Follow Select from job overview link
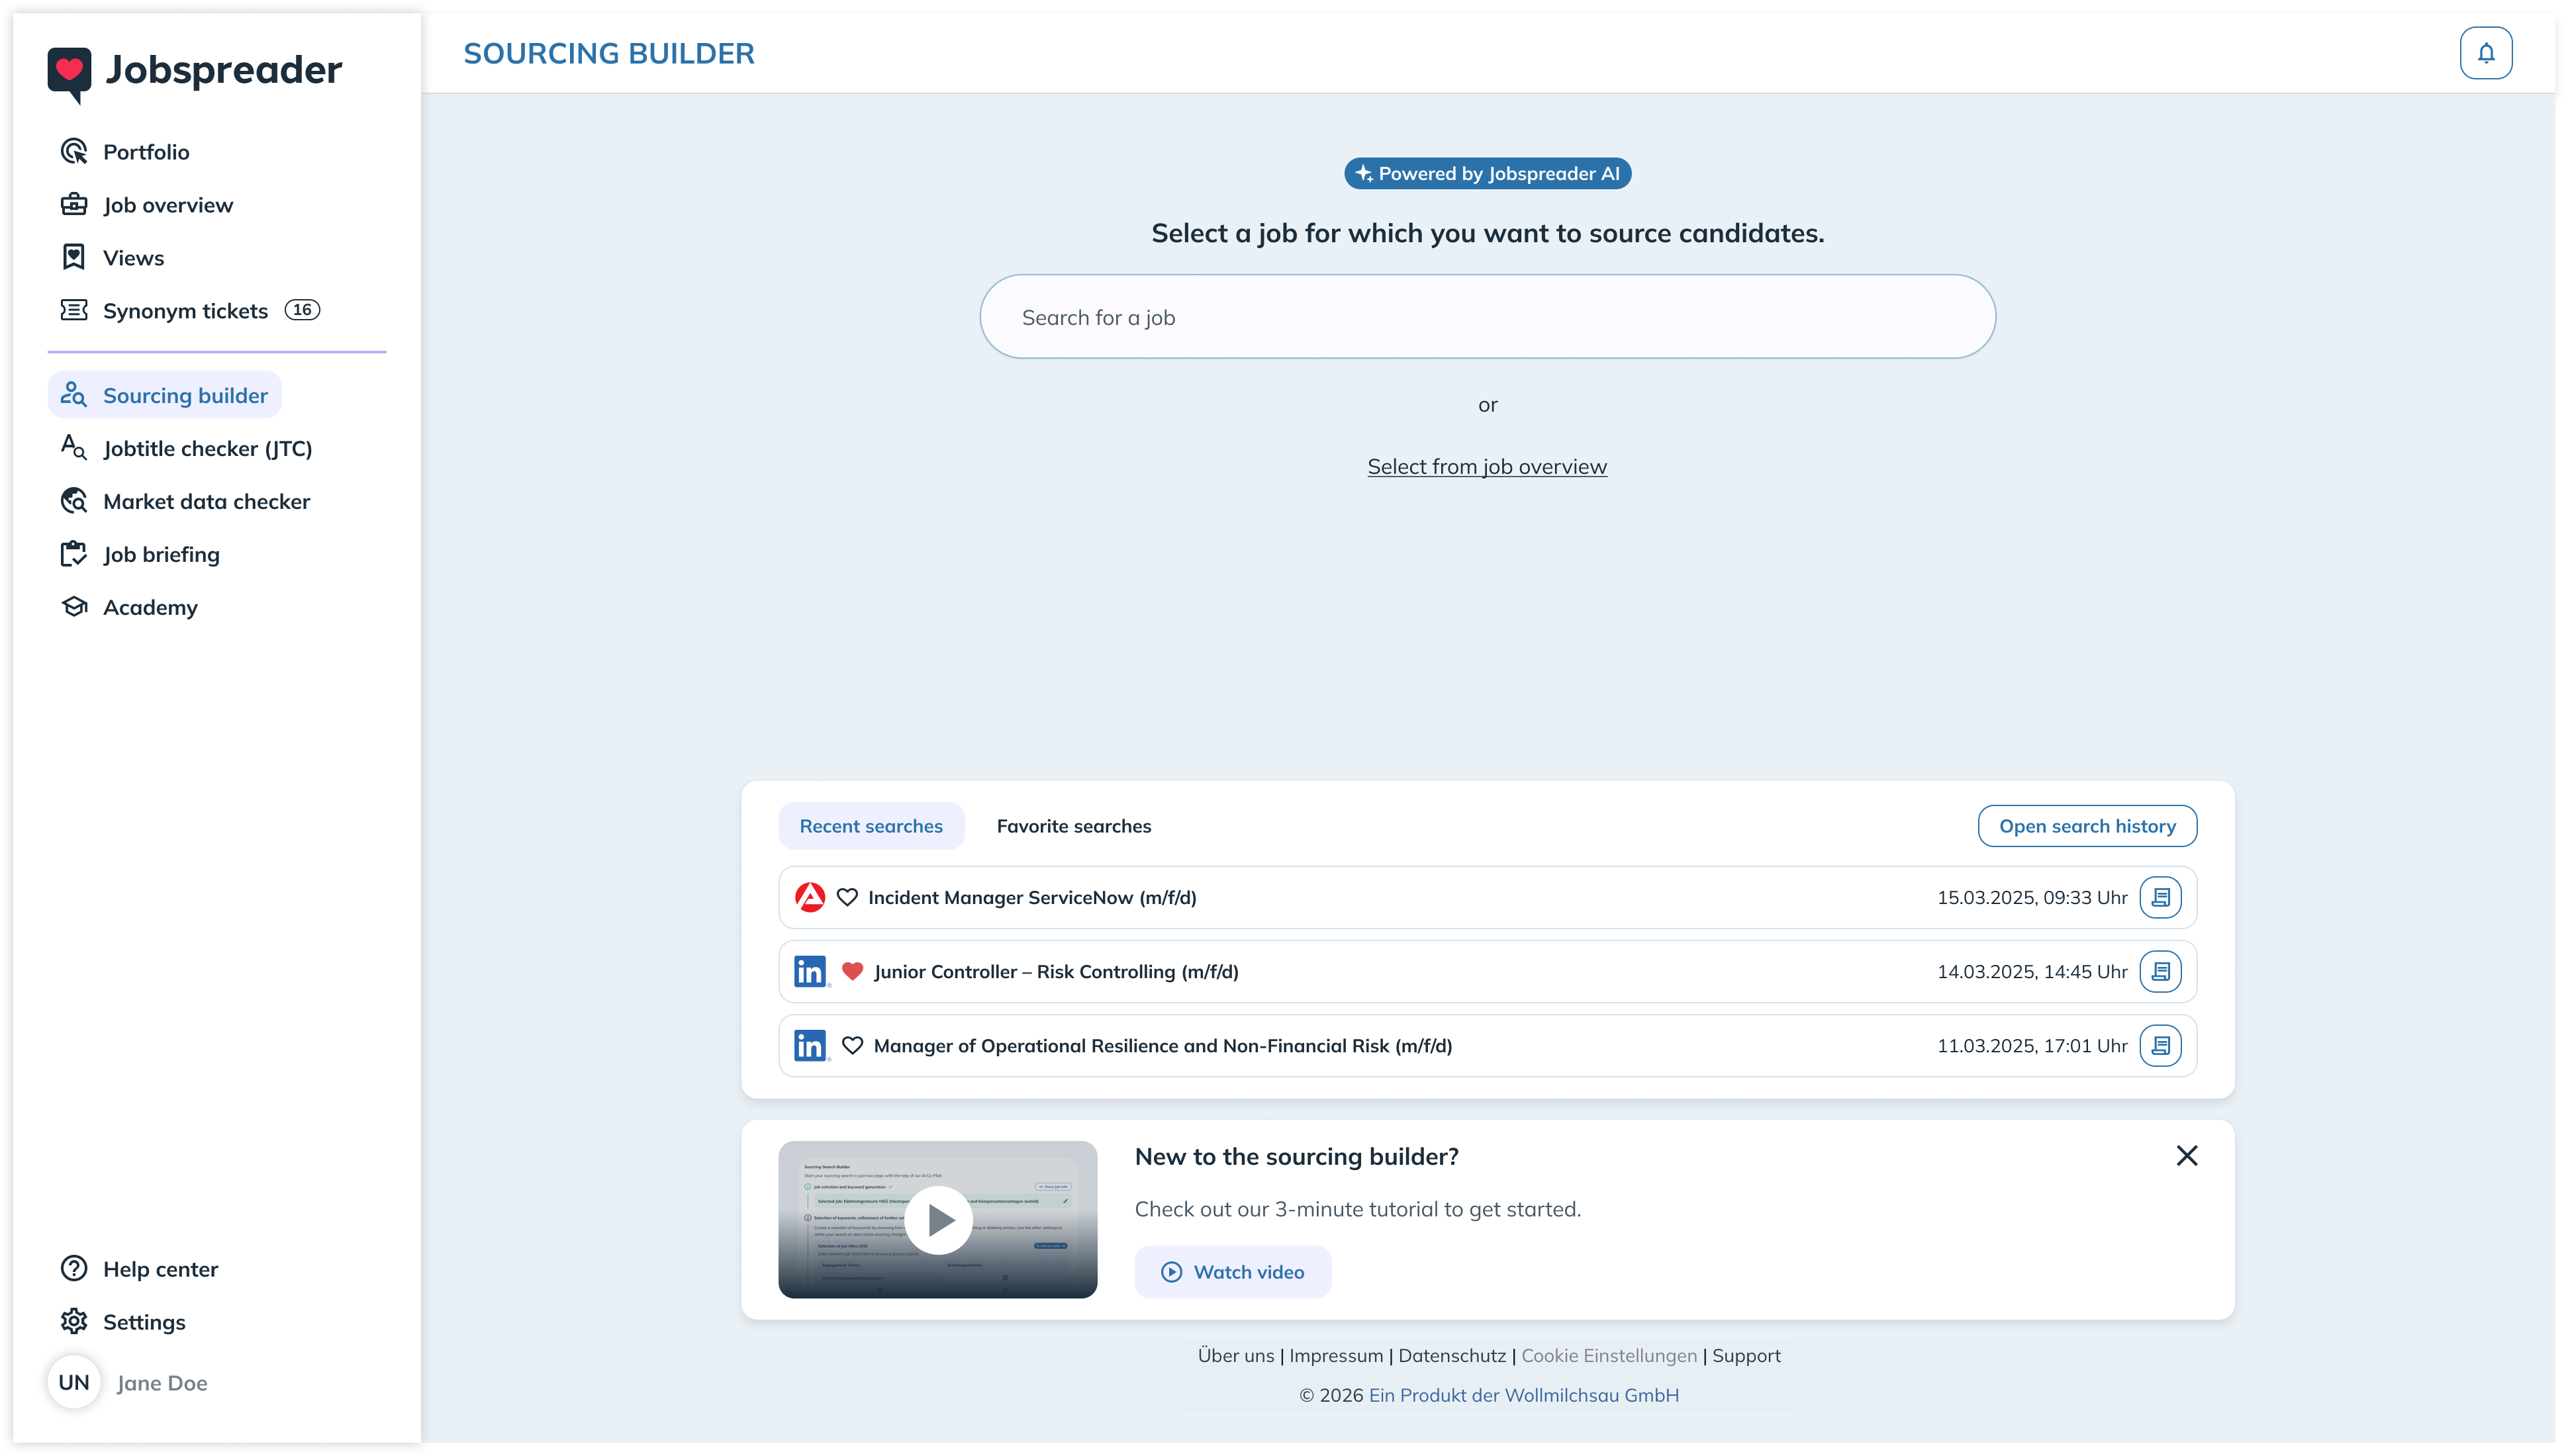The height and width of the screenshot is (1456, 2566). click(x=1487, y=467)
